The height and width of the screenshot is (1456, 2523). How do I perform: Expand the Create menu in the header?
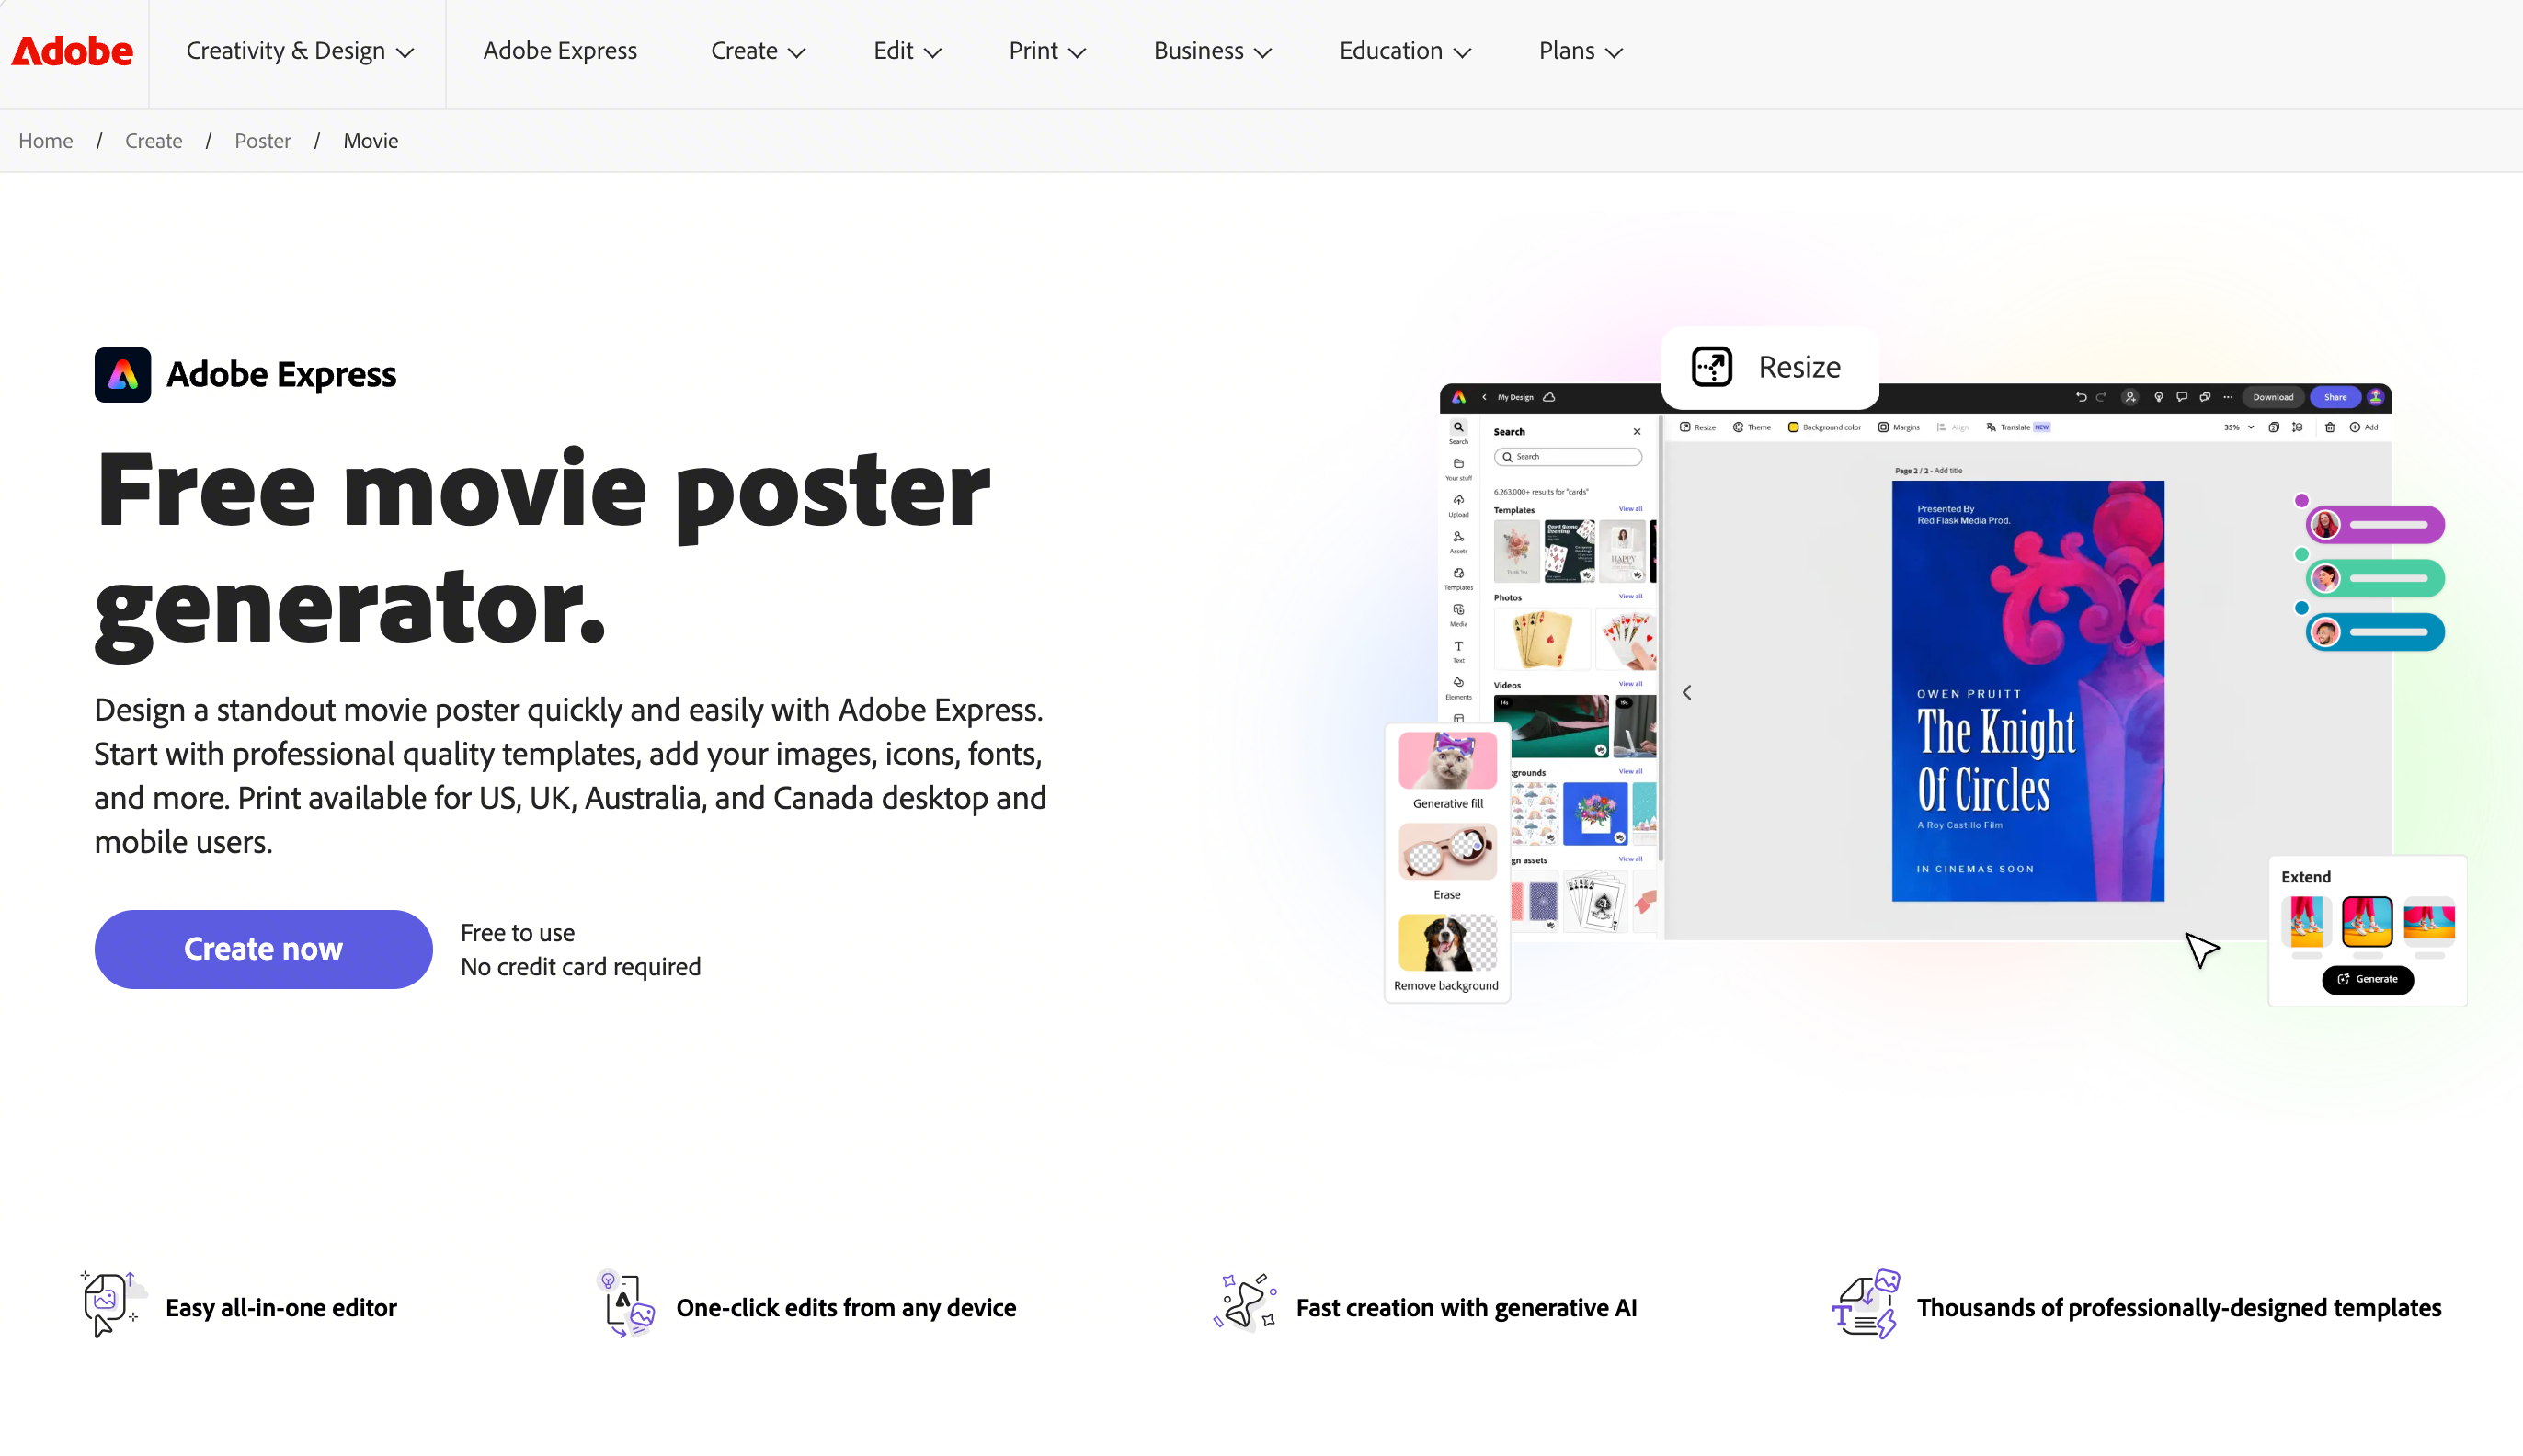pyautogui.click(x=757, y=51)
